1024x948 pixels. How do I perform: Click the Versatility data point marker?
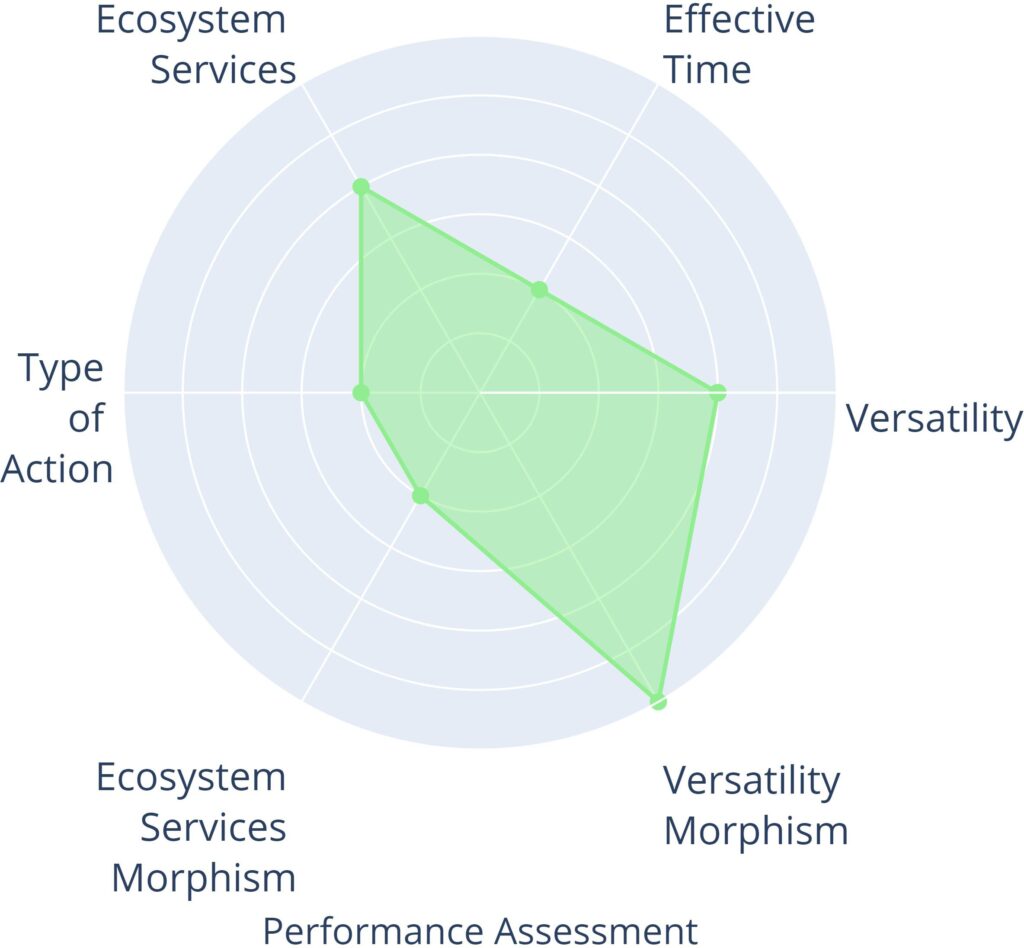coord(717,393)
